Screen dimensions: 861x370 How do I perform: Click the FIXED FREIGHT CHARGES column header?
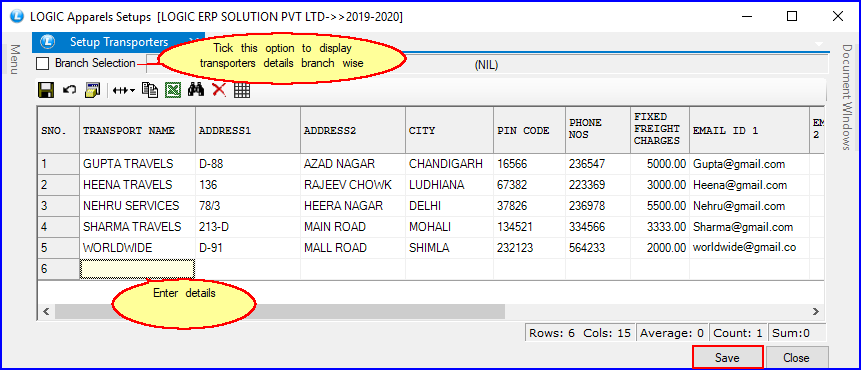click(661, 130)
